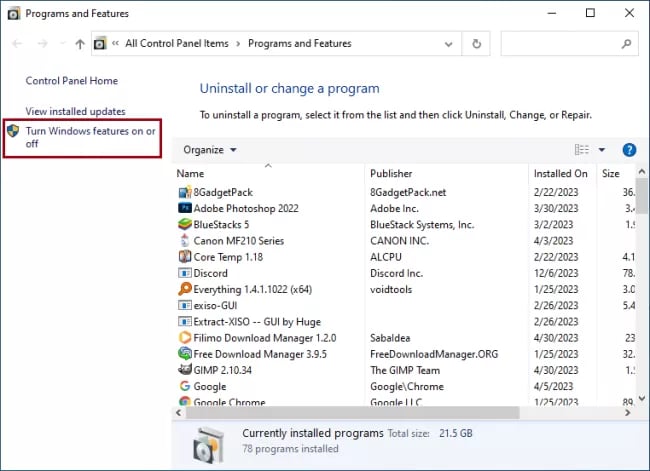Select BlueStack Systems, Inc. publisher cell
Screen dimensions: 650x471
pos(422,224)
